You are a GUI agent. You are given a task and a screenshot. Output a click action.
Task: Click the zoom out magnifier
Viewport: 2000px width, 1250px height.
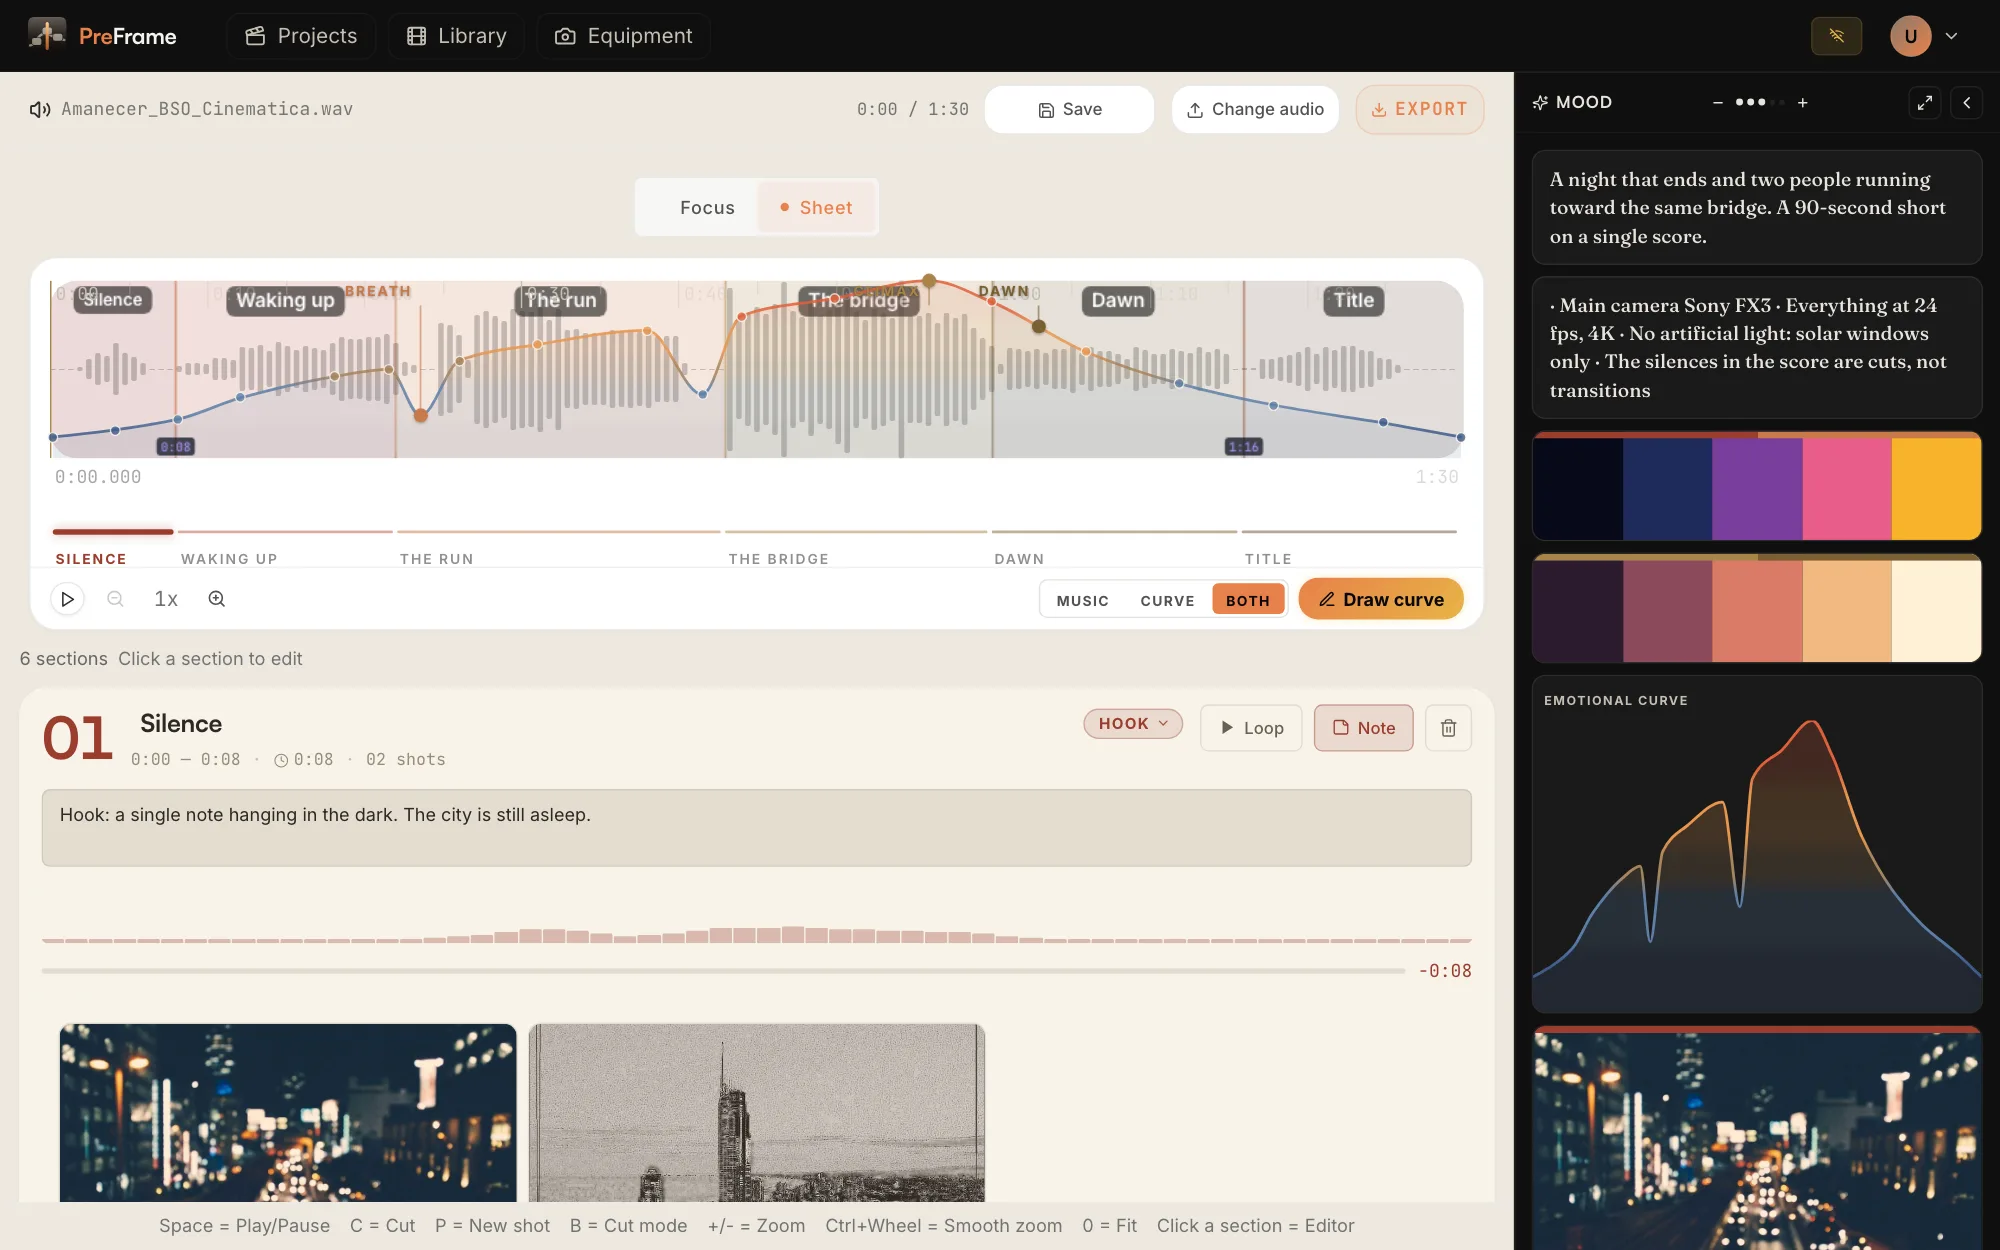tap(115, 599)
